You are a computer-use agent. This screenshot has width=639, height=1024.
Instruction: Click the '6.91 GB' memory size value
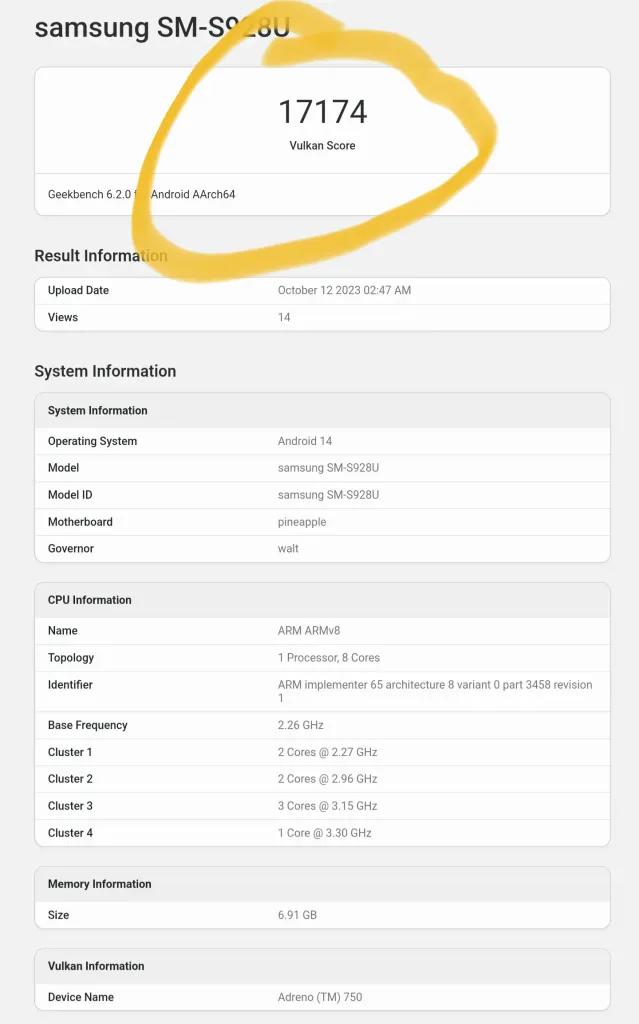pos(297,916)
